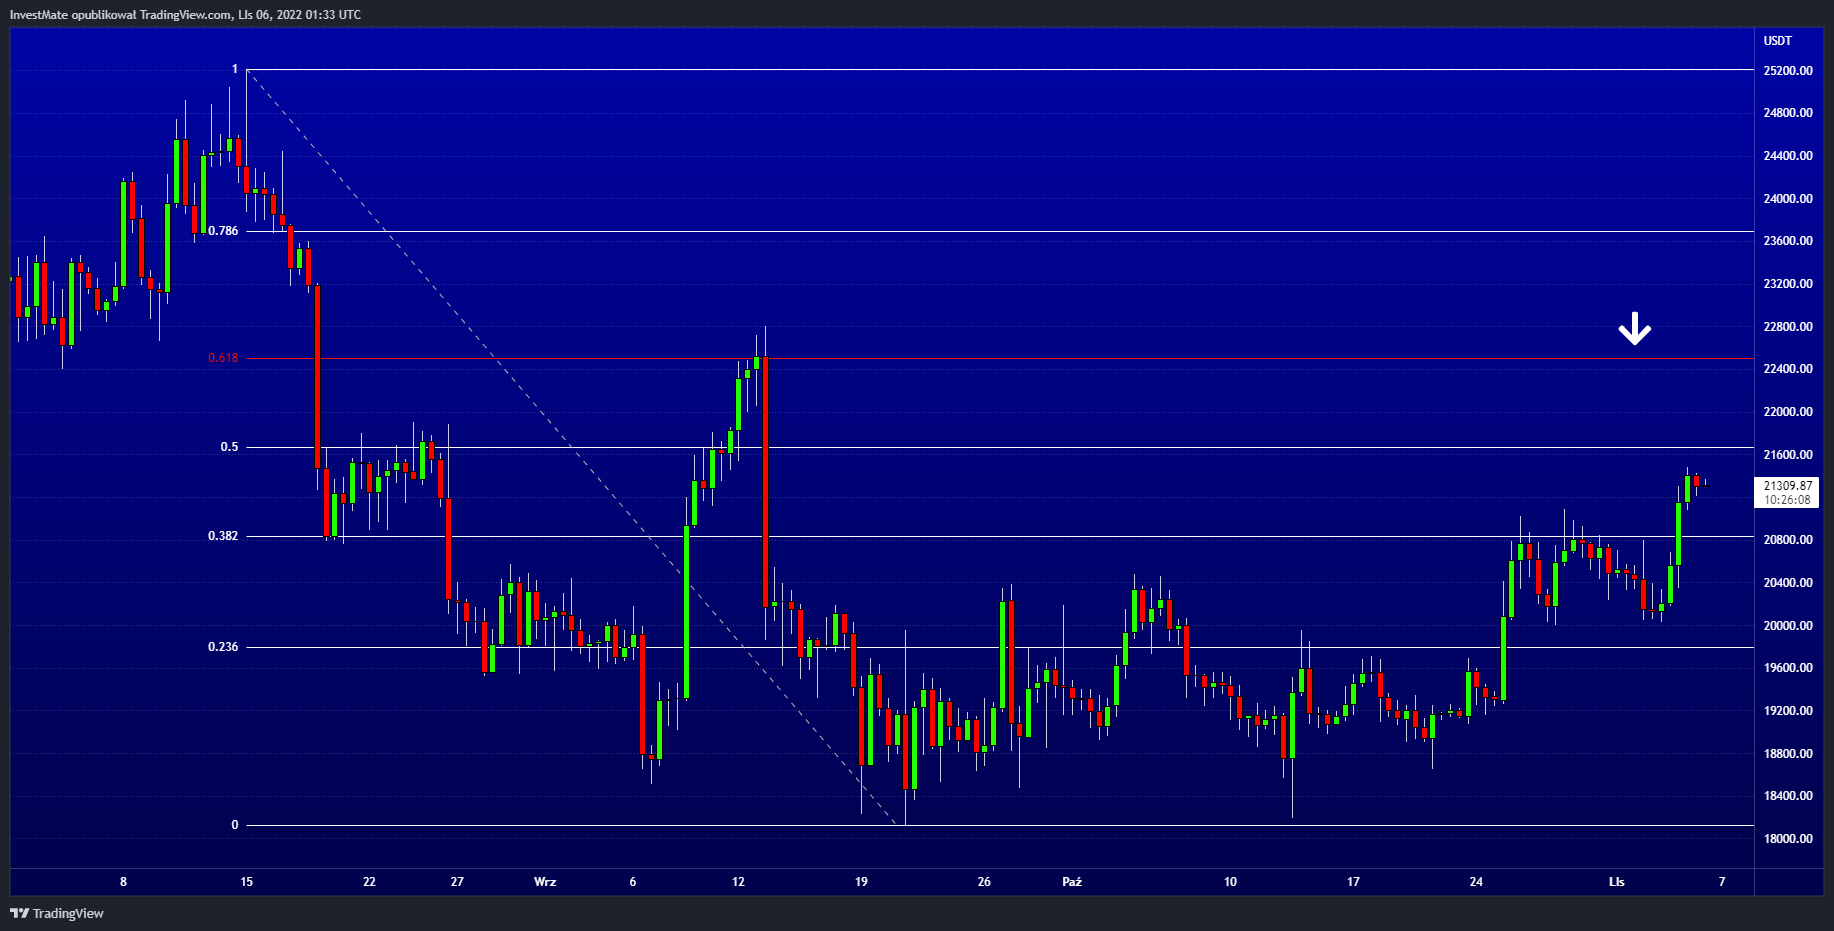Click date 10 on the time axis
1834x931 pixels.
point(1230,882)
